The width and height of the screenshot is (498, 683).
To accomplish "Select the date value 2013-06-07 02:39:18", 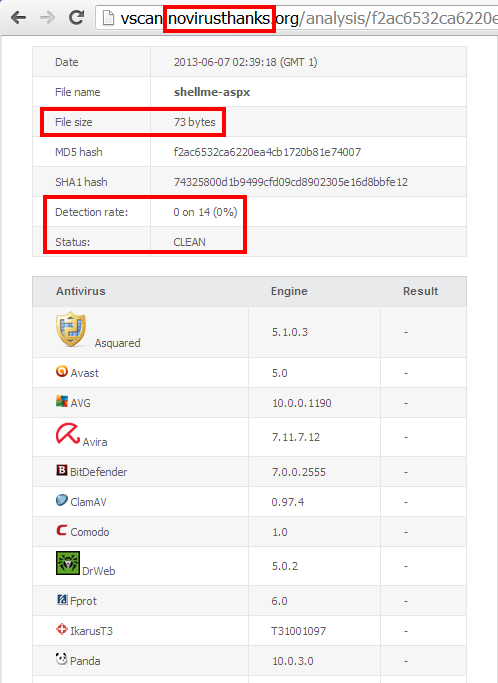I will [225, 62].
